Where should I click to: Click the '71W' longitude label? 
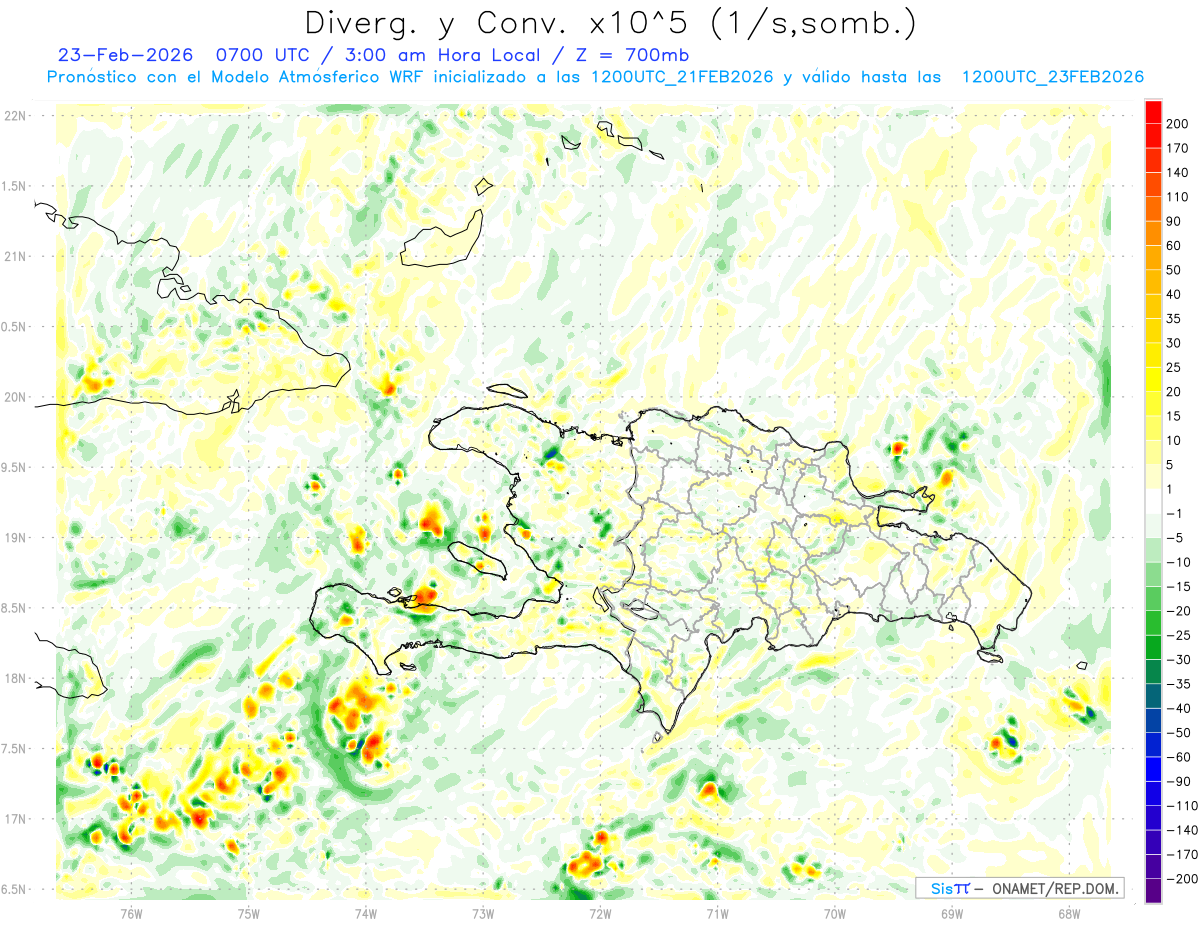[716, 912]
